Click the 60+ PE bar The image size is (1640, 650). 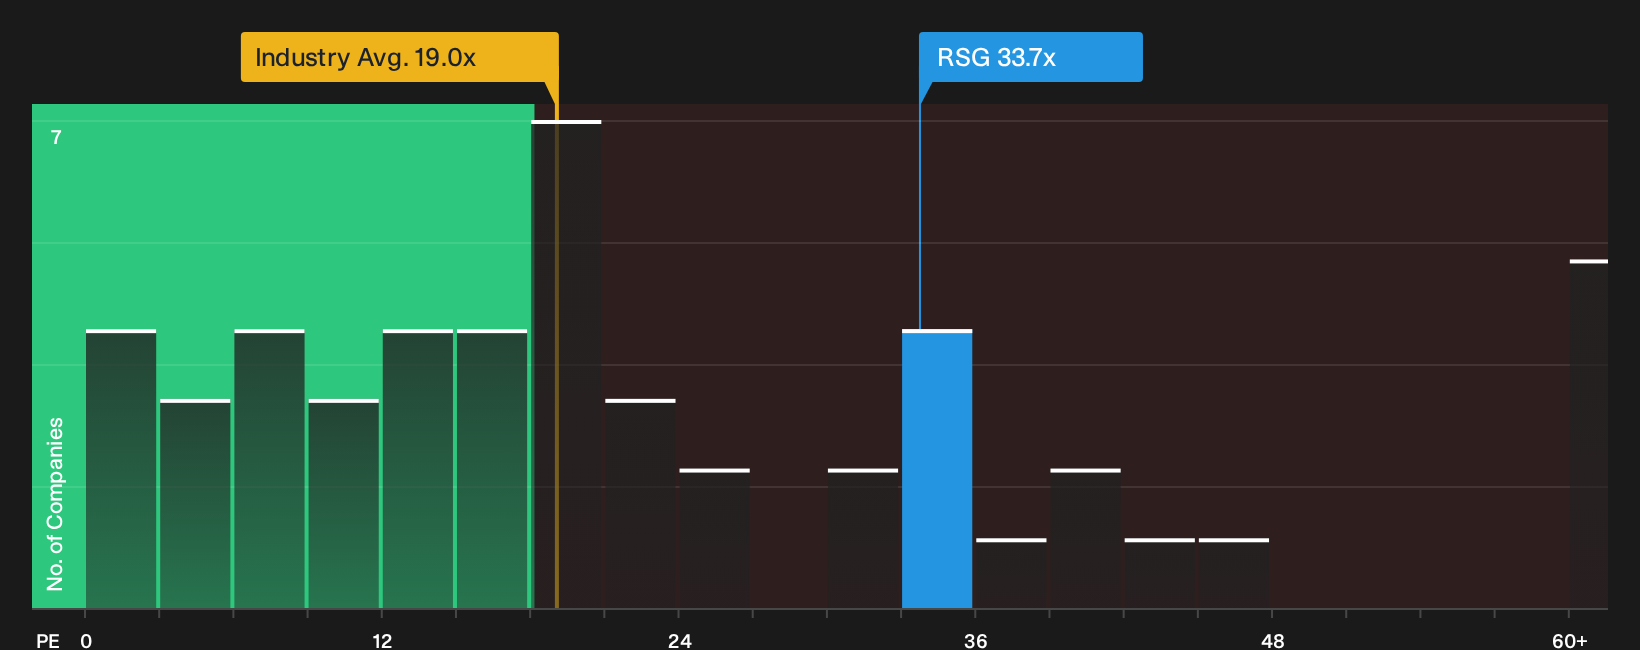pos(1589,434)
